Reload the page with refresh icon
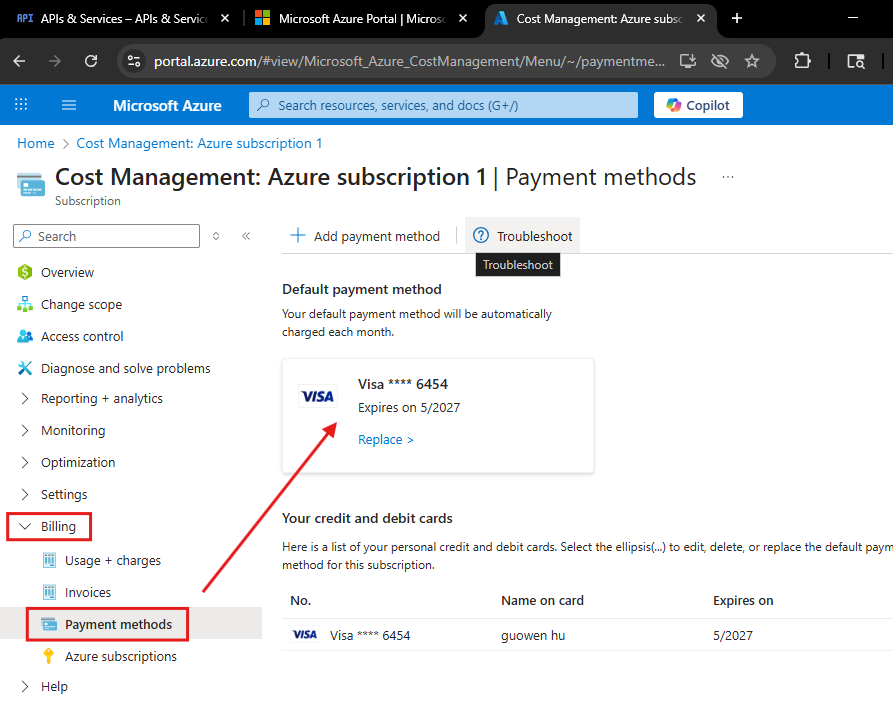The image size is (893, 724). (91, 61)
